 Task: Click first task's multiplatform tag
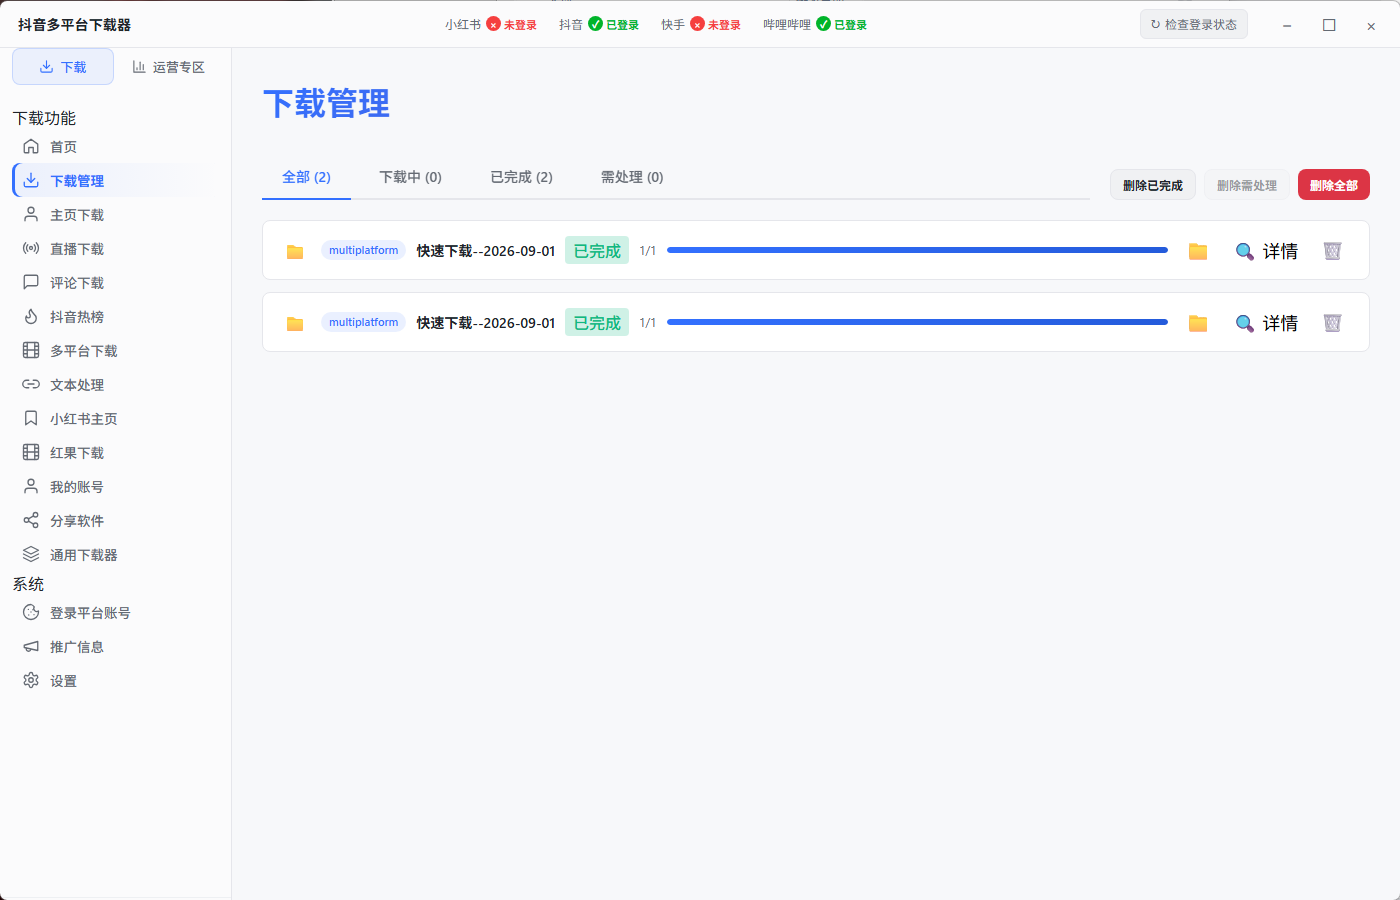point(363,251)
